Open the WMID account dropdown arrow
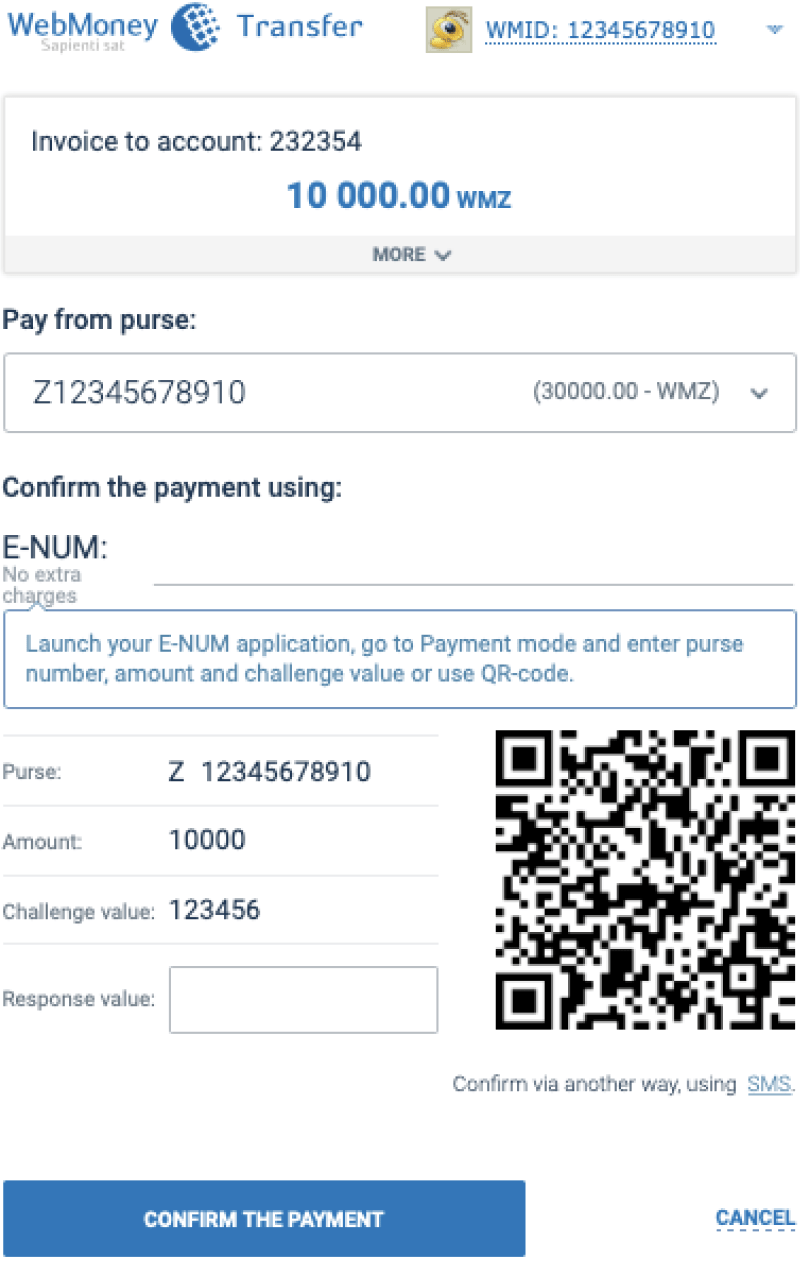This screenshot has width=800, height=1268. (x=774, y=30)
